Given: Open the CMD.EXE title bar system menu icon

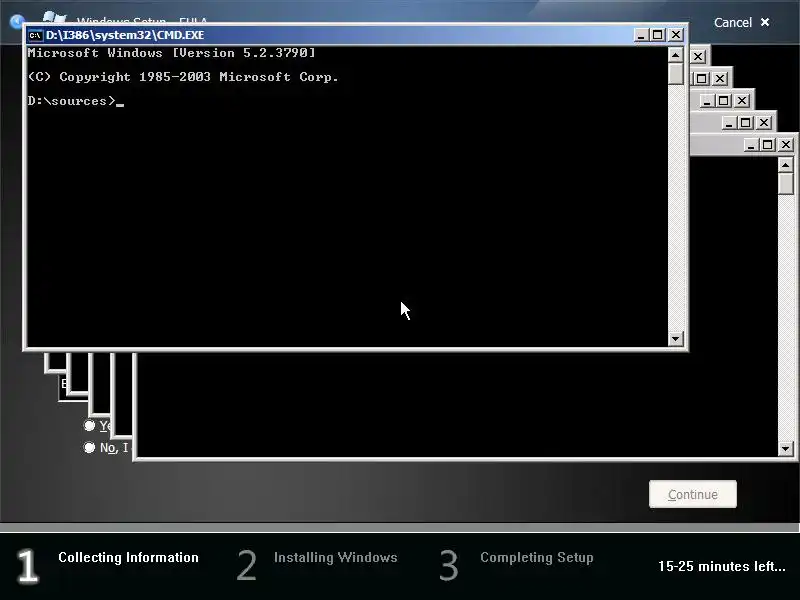Looking at the screenshot, I should [x=35, y=35].
